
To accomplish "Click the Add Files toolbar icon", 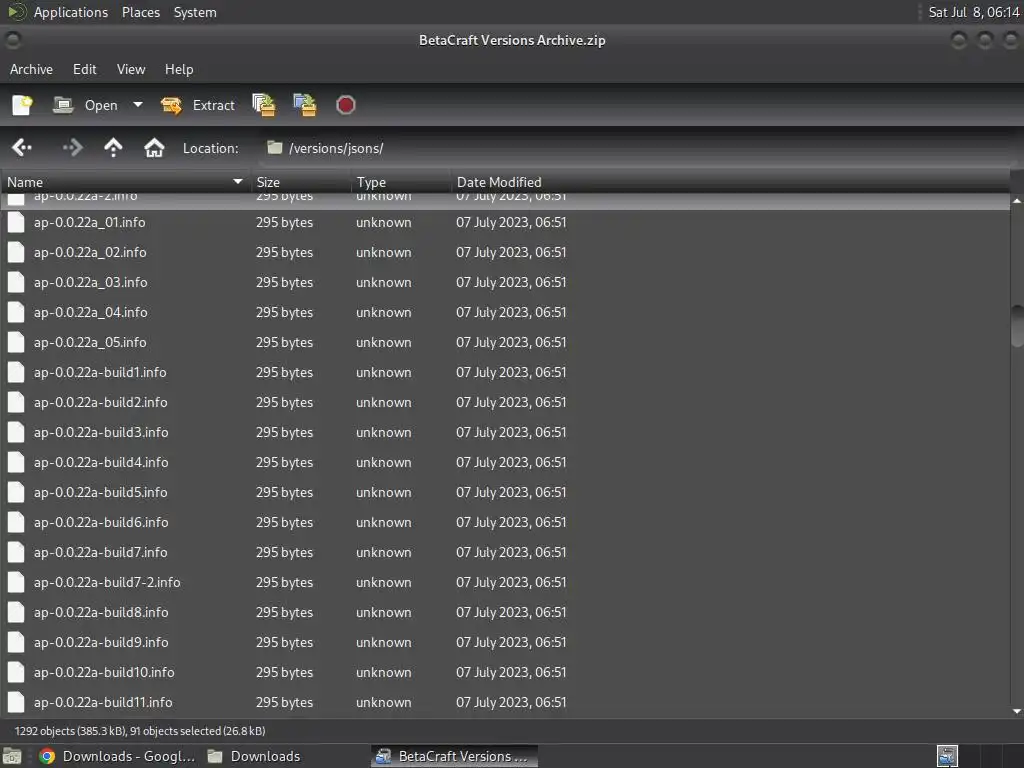I will pos(264,105).
